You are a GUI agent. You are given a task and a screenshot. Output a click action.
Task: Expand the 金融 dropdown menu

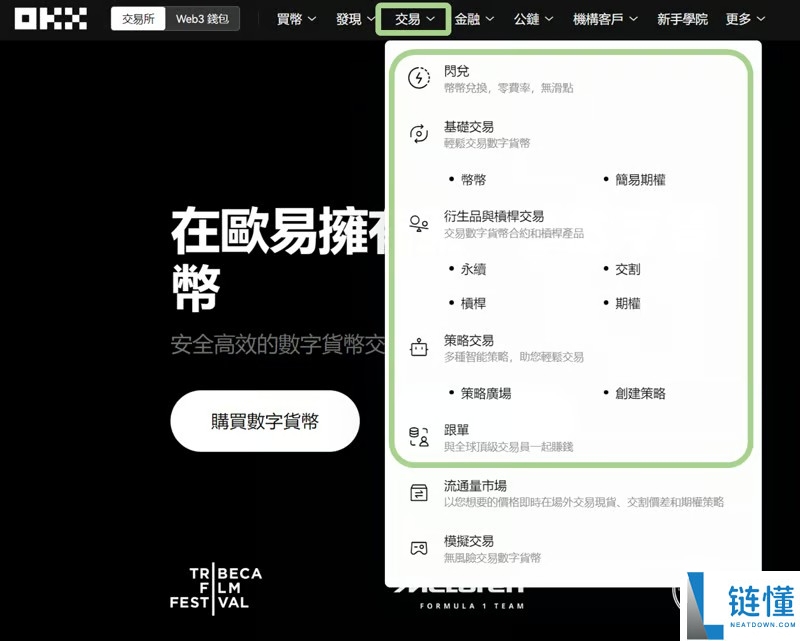click(x=474, y=19)
